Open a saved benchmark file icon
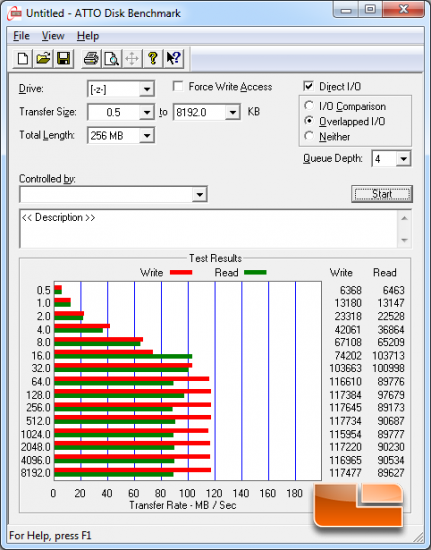 (x=43, y=58)
